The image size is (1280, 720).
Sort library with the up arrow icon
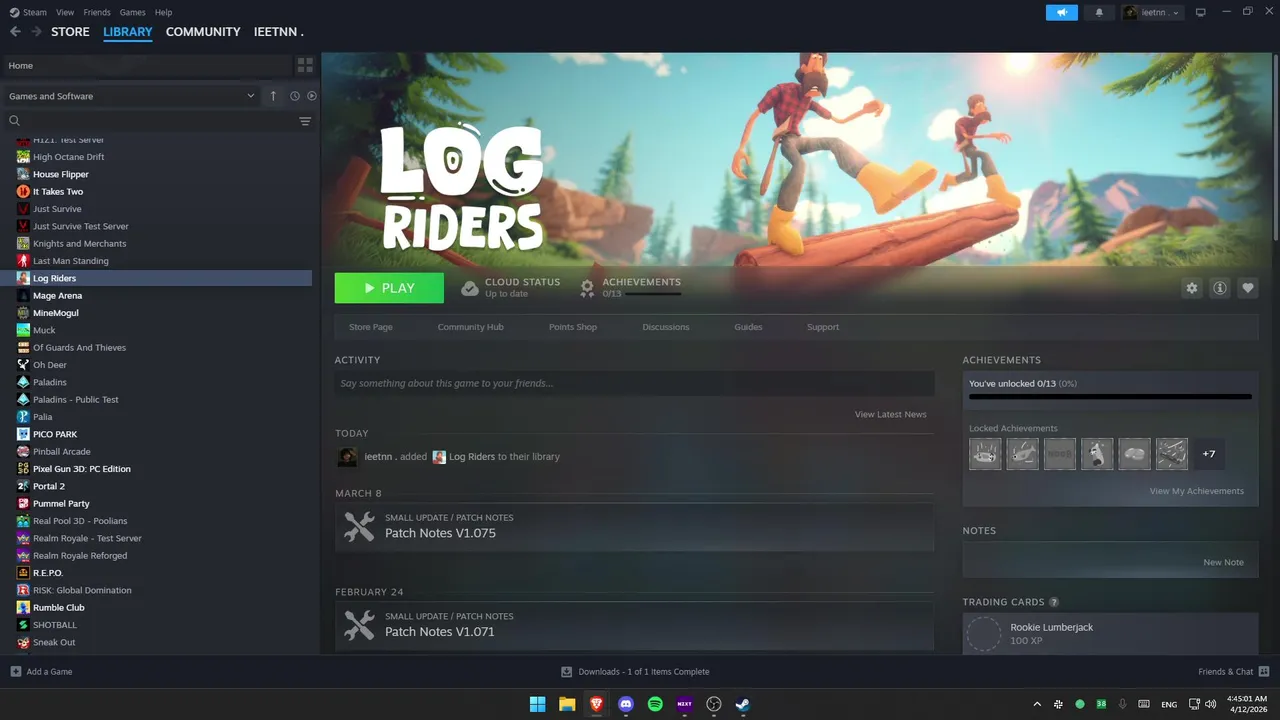(x=273, y=96)
